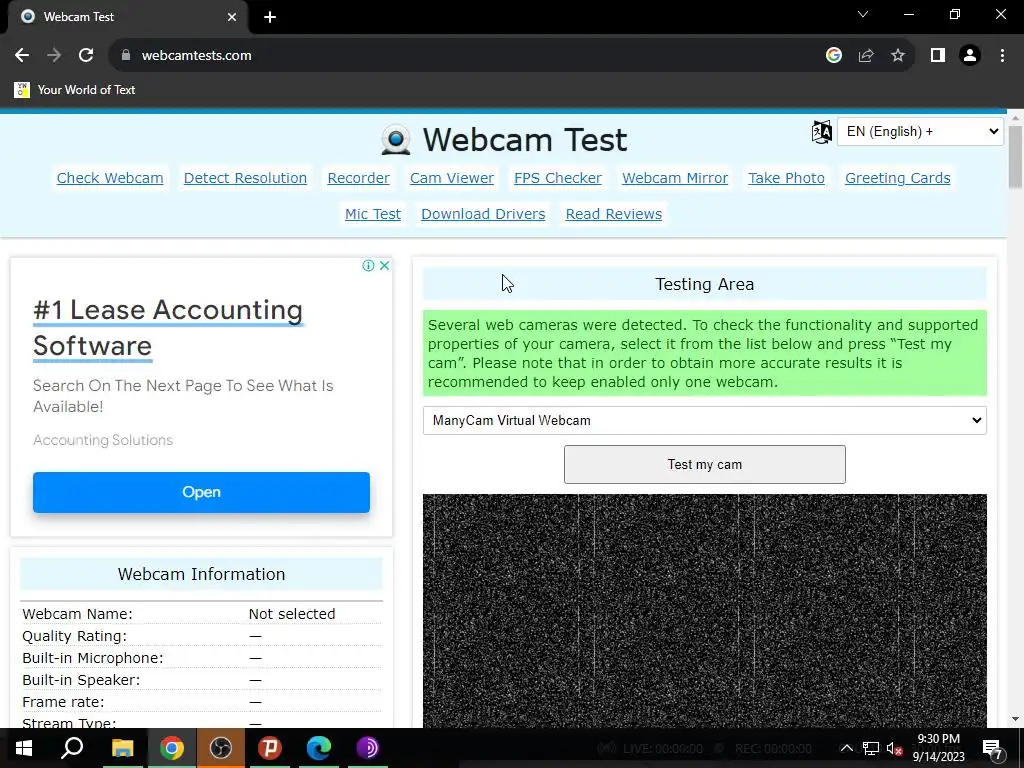Image resolution: width=1024 pixels, height=768 pixels.
Task: Click the webcam preview noise area
Action: point(705,611)
